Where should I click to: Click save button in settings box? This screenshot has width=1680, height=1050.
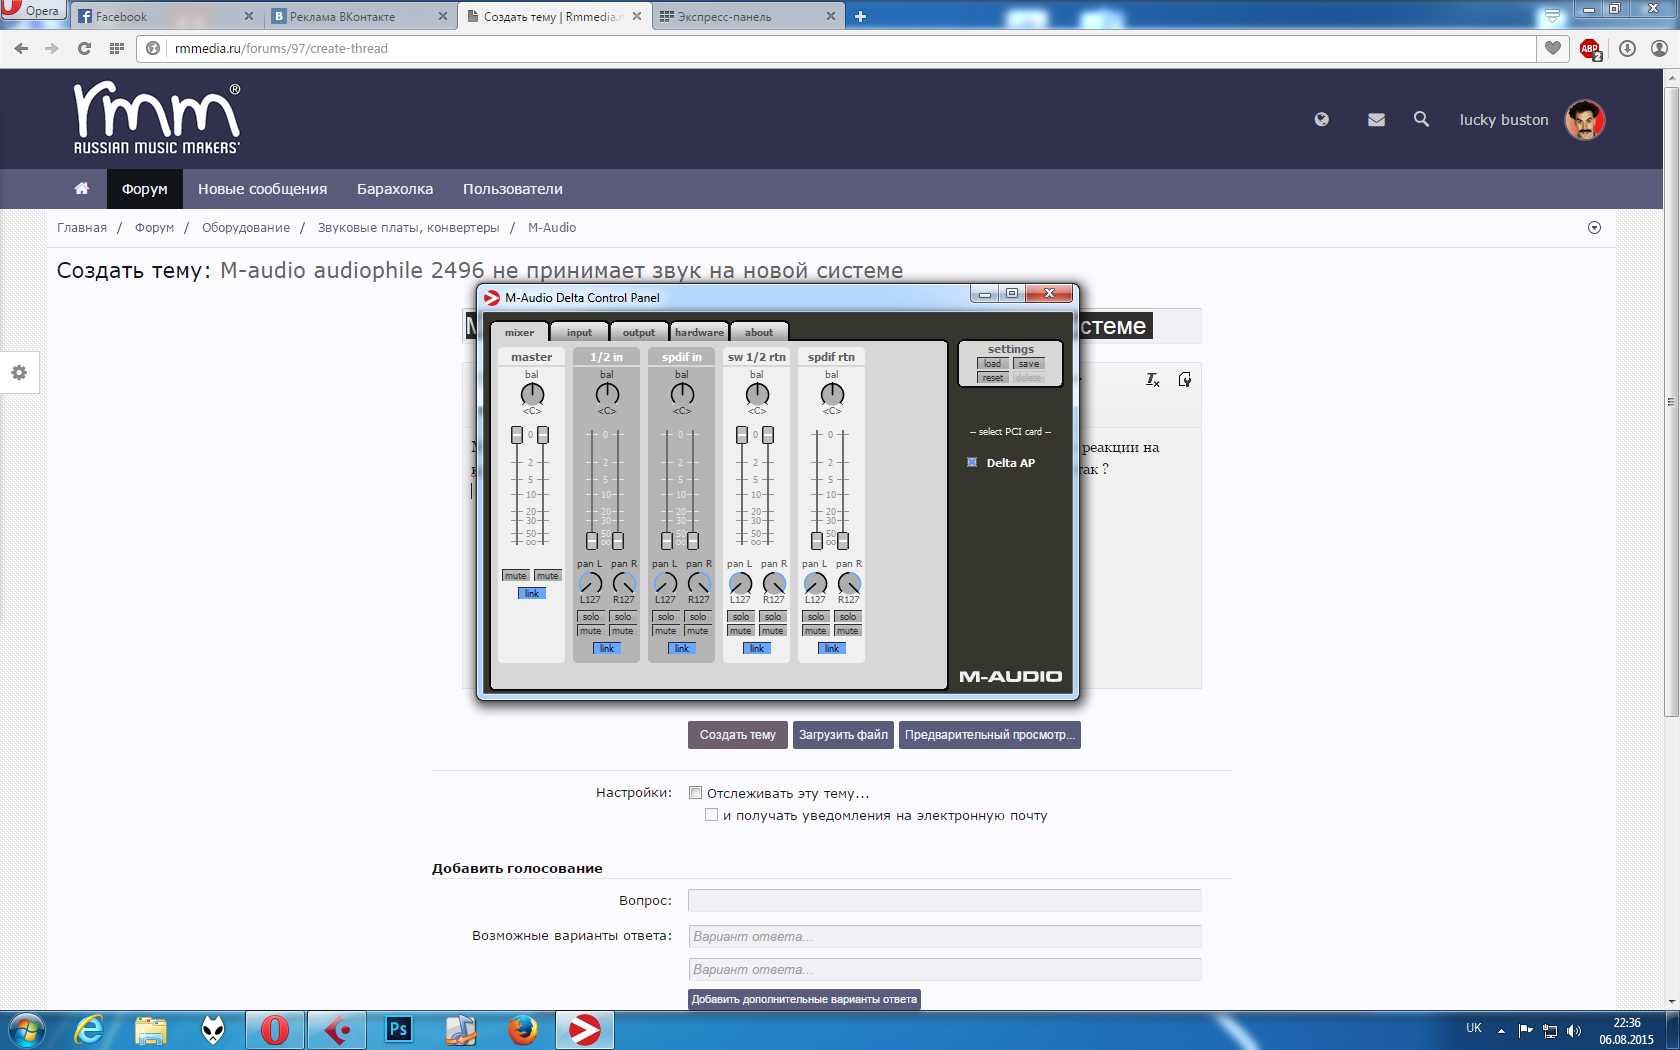click(1029, 364)
